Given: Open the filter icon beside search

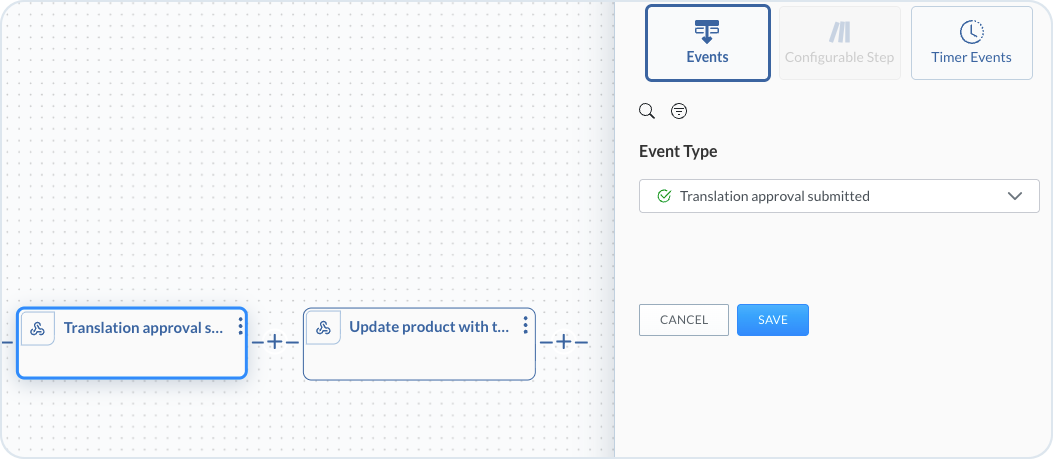Looking at the screenshot, I should (679, 111).
